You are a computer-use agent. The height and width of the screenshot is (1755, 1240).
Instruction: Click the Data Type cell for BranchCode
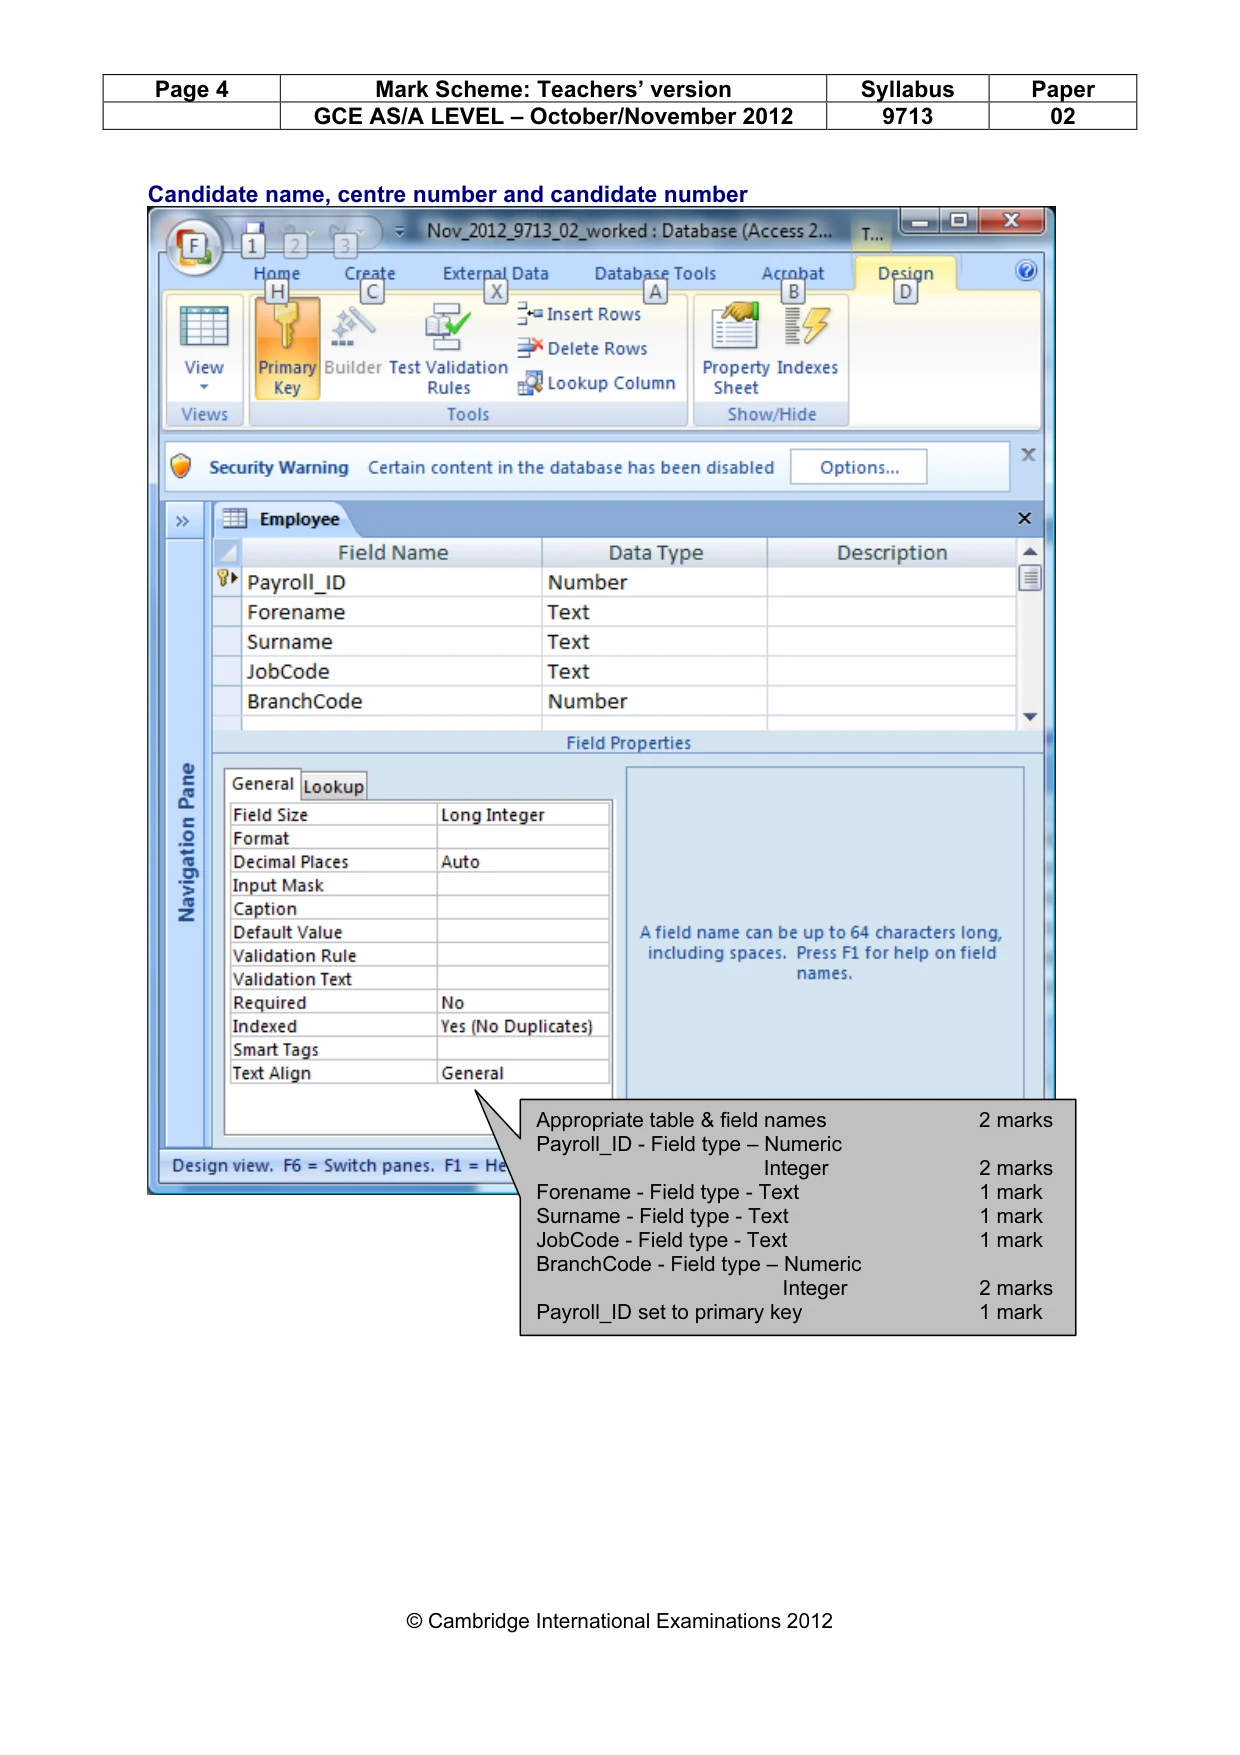pyautogui.click(x=655, y=702)
